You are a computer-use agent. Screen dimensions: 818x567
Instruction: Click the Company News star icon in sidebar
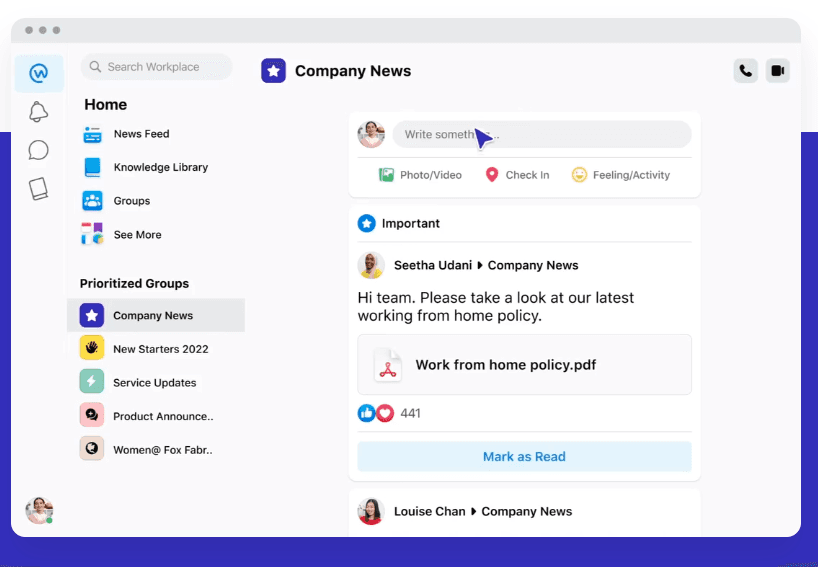click(92, 315)
